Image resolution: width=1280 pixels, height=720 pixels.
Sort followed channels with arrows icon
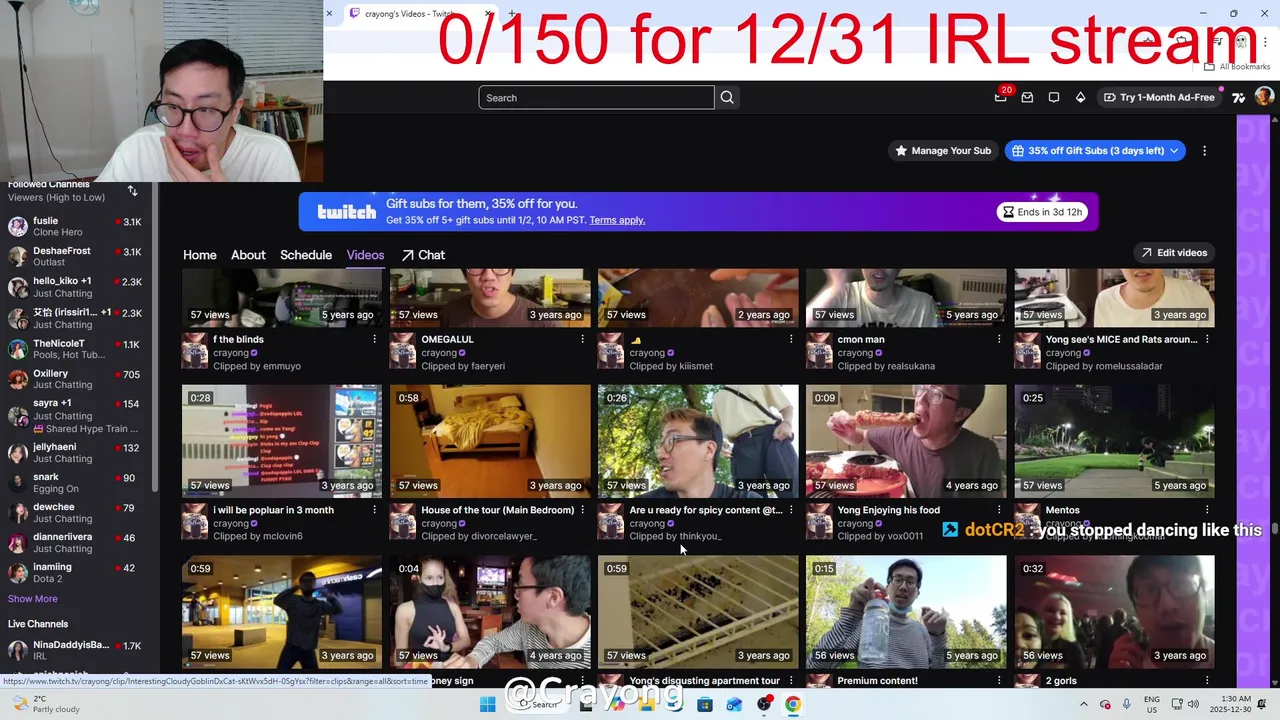[132, 190]
